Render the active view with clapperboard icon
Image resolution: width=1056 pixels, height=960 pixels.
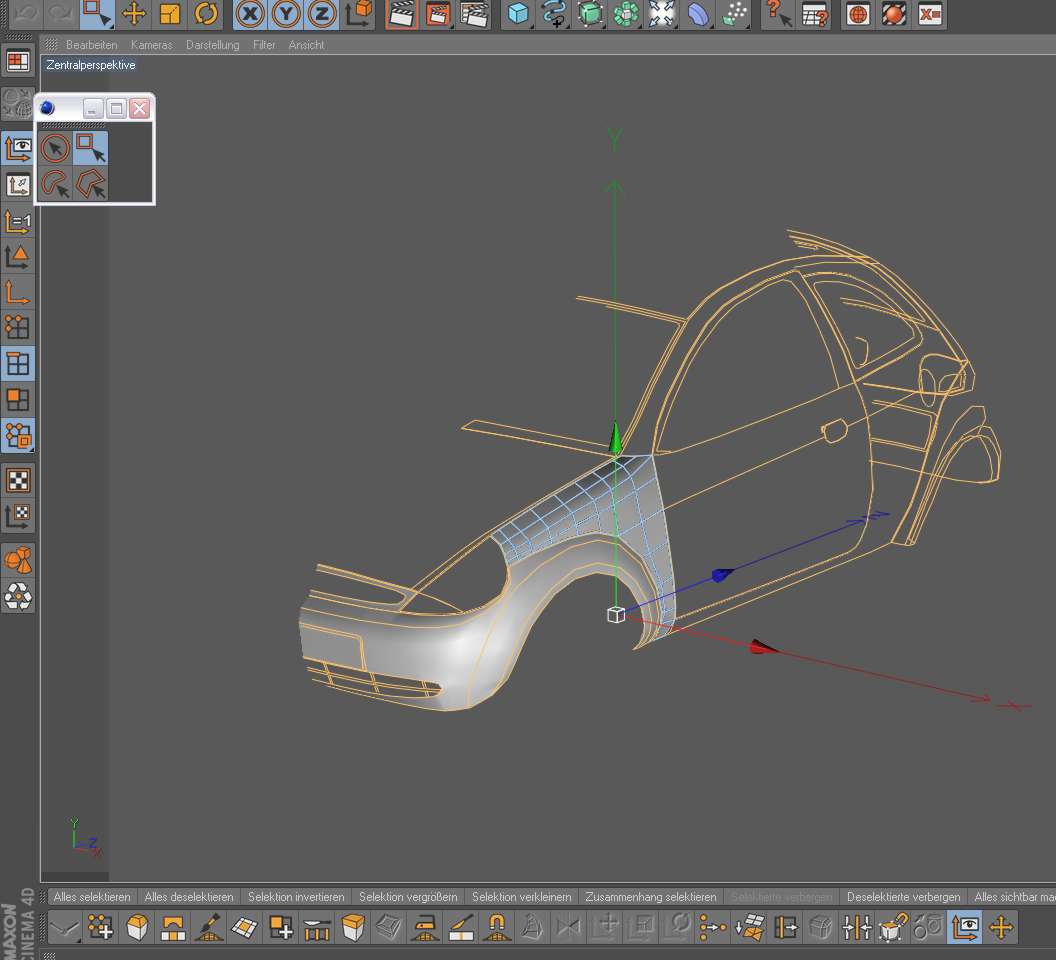click(401, 14)
